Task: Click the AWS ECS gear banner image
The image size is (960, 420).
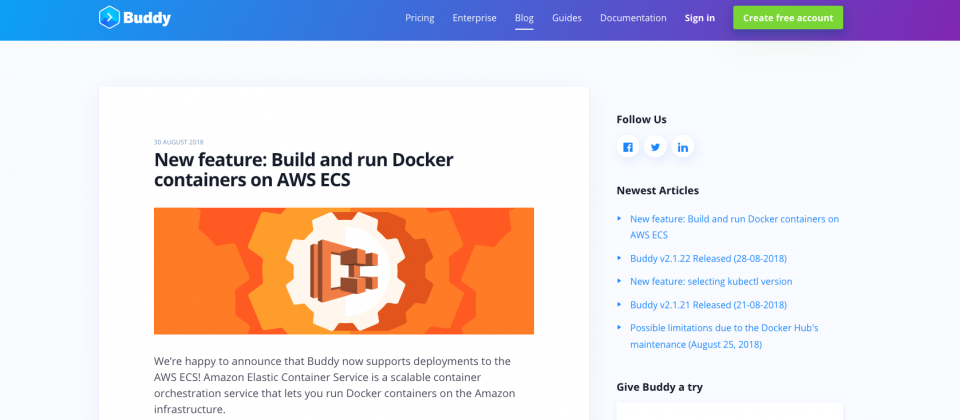Action: click(343, 271)
